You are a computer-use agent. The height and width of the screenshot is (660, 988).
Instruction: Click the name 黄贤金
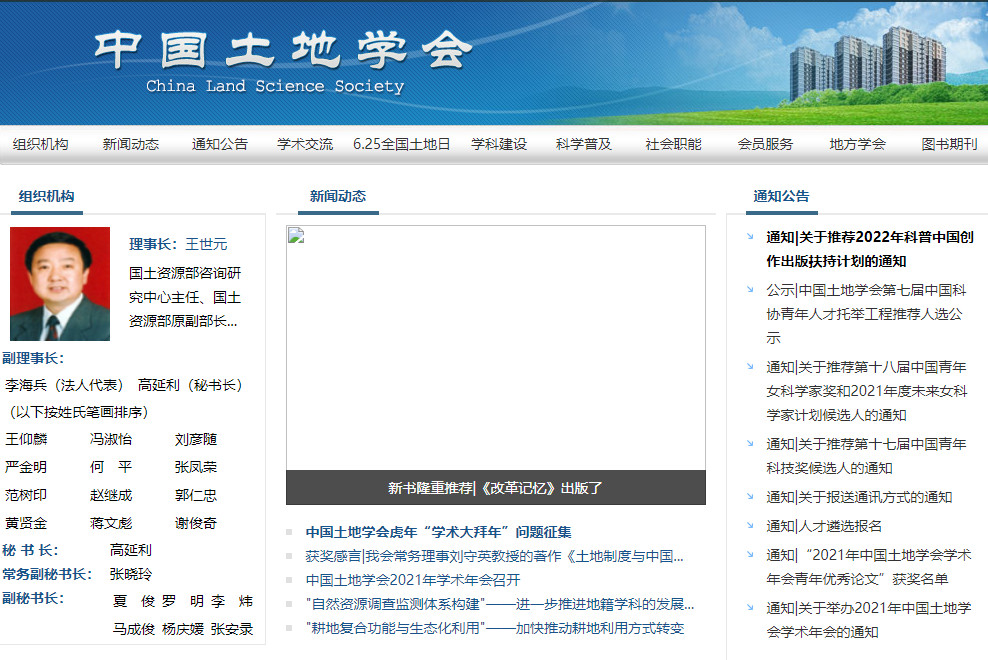point(26,523)
